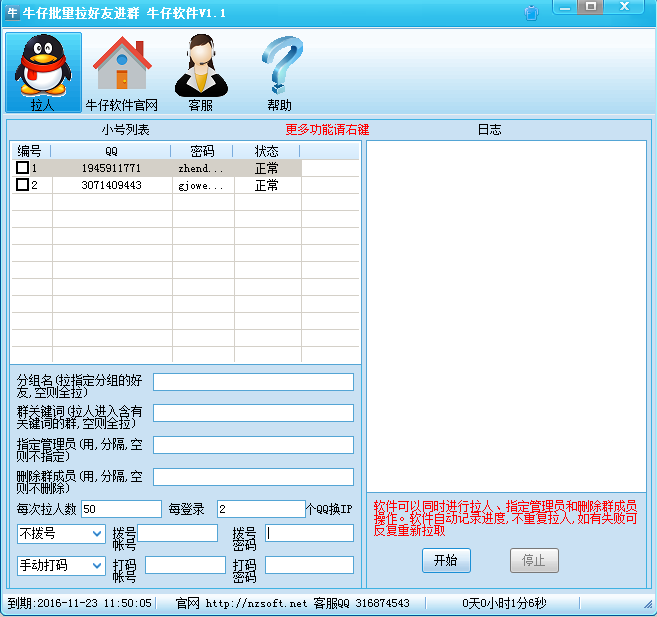The height and width of the screenshot is (617, 657).
Task: Click the 日志 heading label
Action: coord(489,129)
